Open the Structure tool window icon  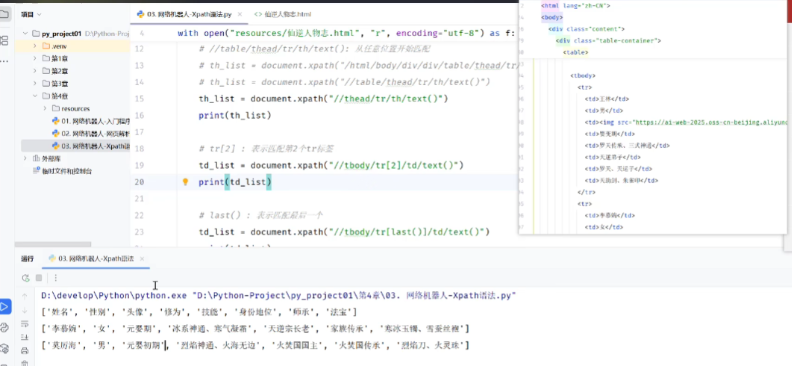pyautogui.click(x=4, y=40)
